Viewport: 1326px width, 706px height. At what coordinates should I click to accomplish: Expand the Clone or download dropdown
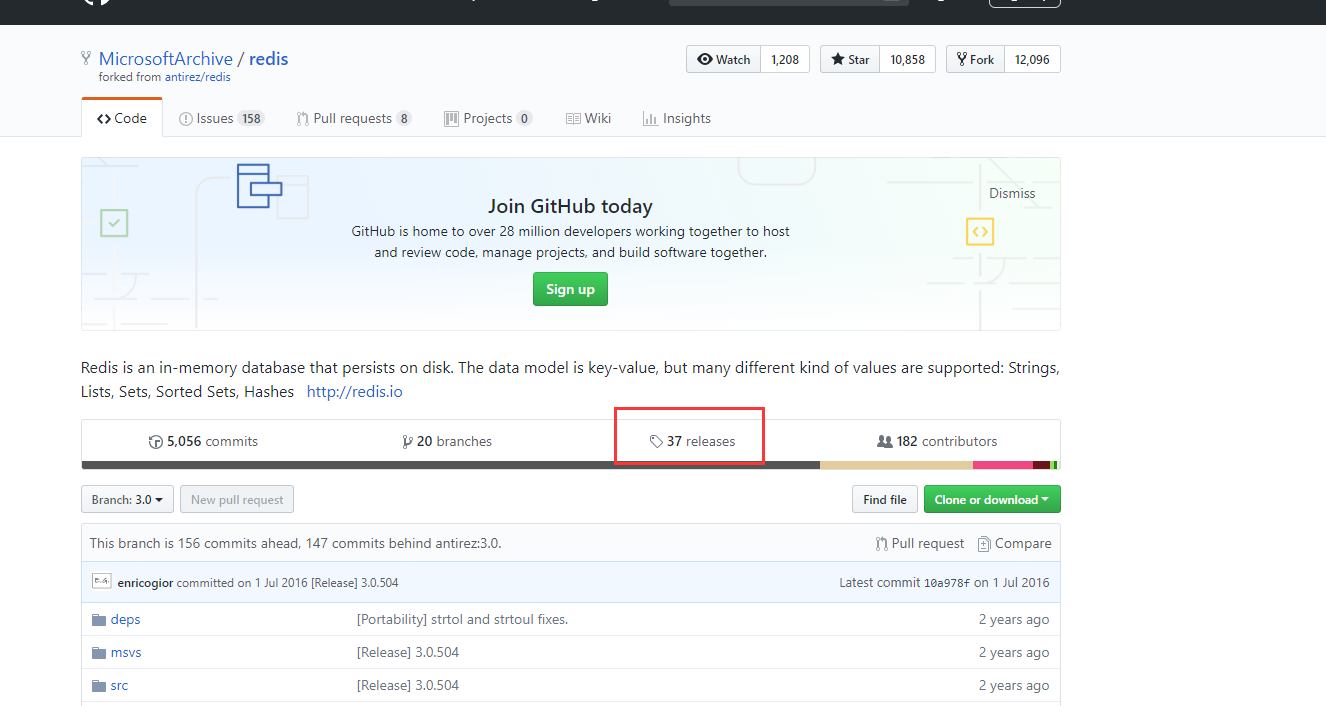pyautogui.click(x=992, y=499)
